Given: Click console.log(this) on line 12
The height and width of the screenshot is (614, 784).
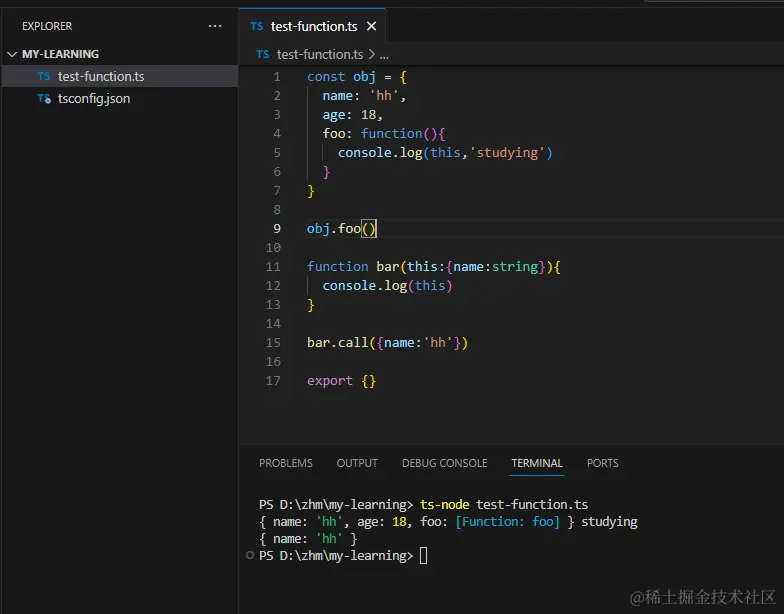Looking at the screenshot, I should [x=387, y=286].
